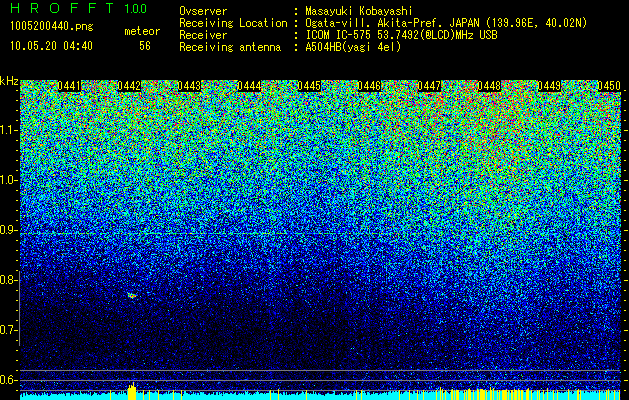Click the 0441 time marker

pyautogui.click(x=69, y=86)
